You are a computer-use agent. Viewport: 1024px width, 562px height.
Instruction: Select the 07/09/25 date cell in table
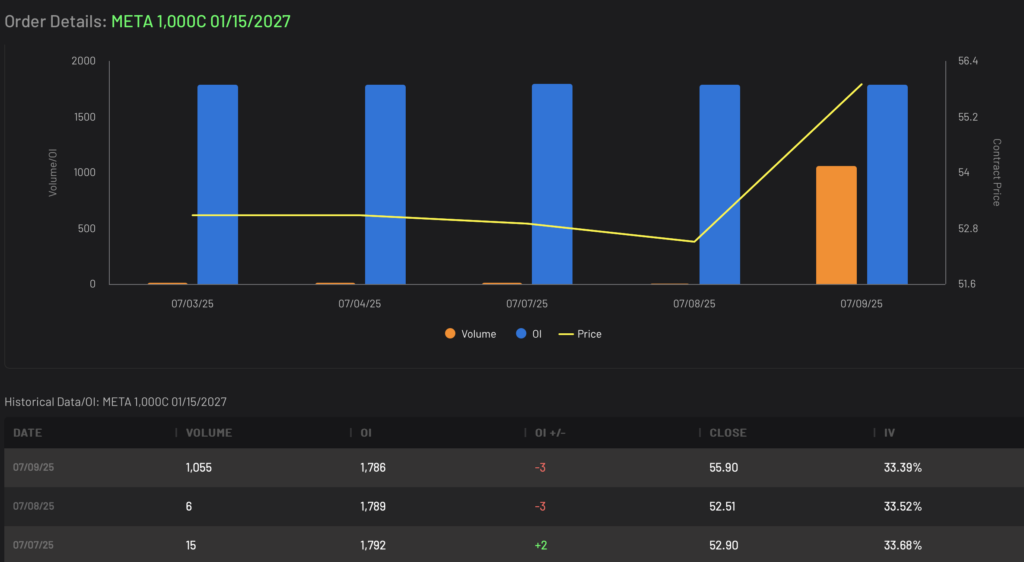33,467
